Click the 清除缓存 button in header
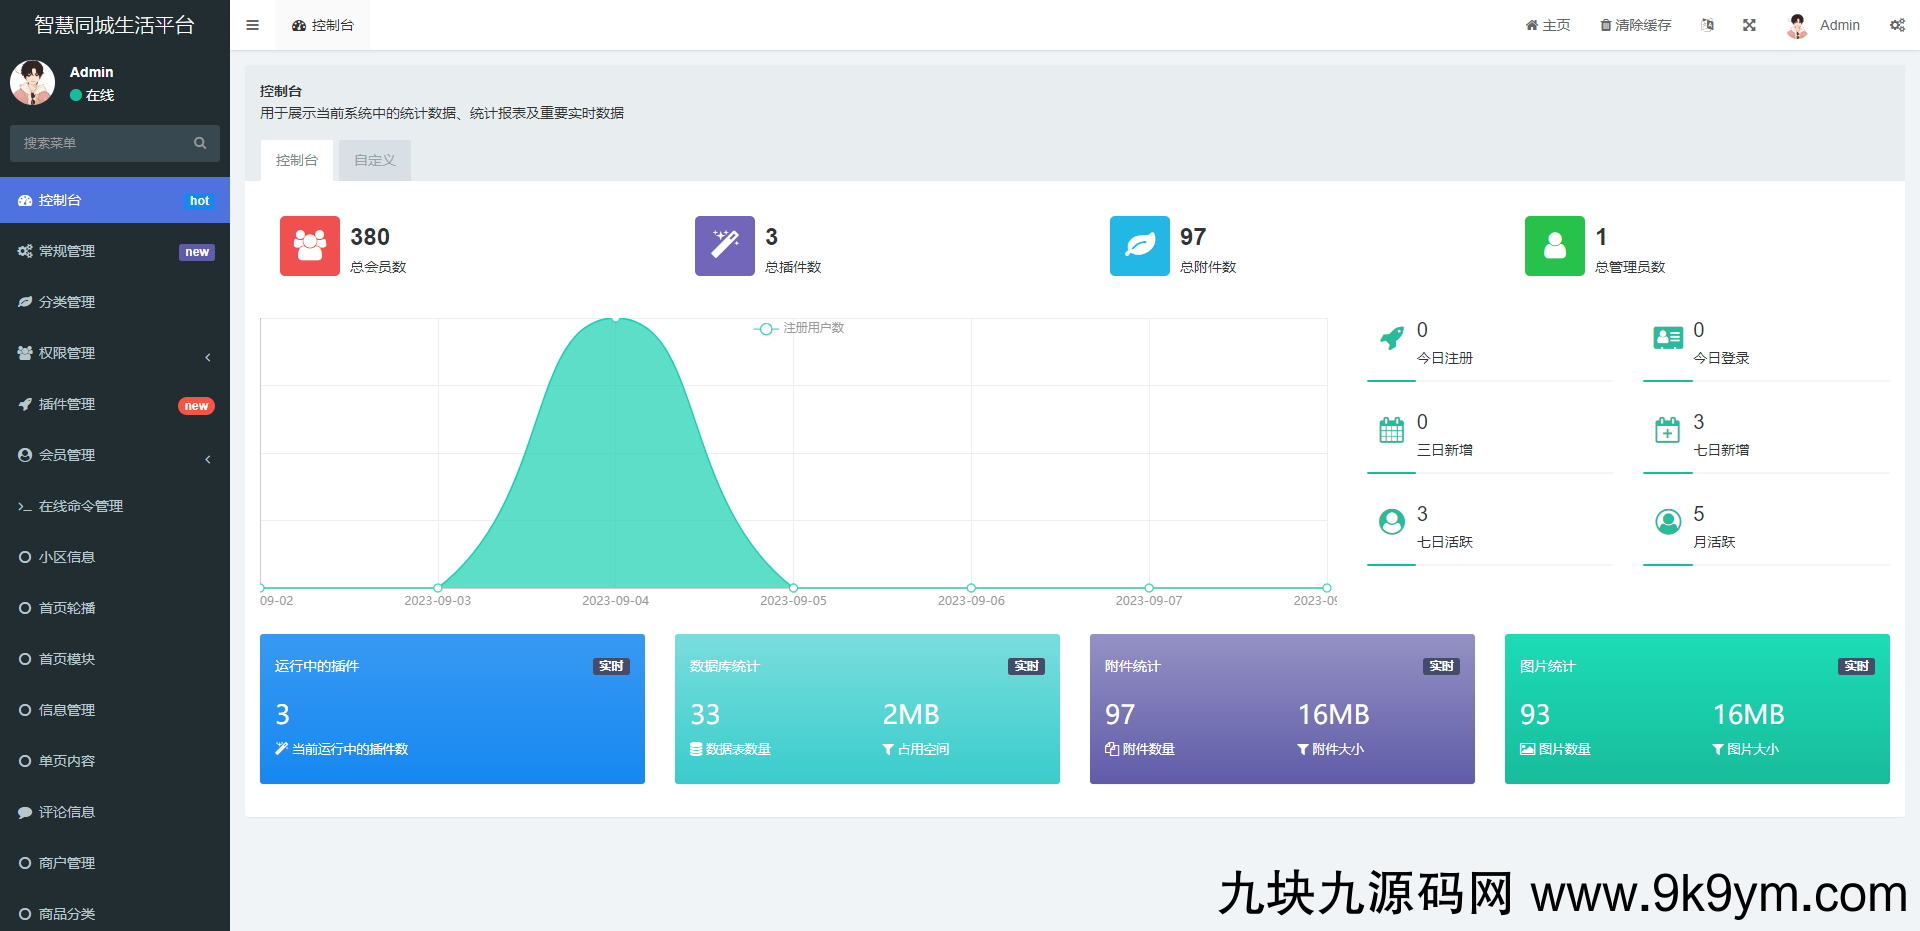This screenshot has height=931, width=1920. [1635, 25]
